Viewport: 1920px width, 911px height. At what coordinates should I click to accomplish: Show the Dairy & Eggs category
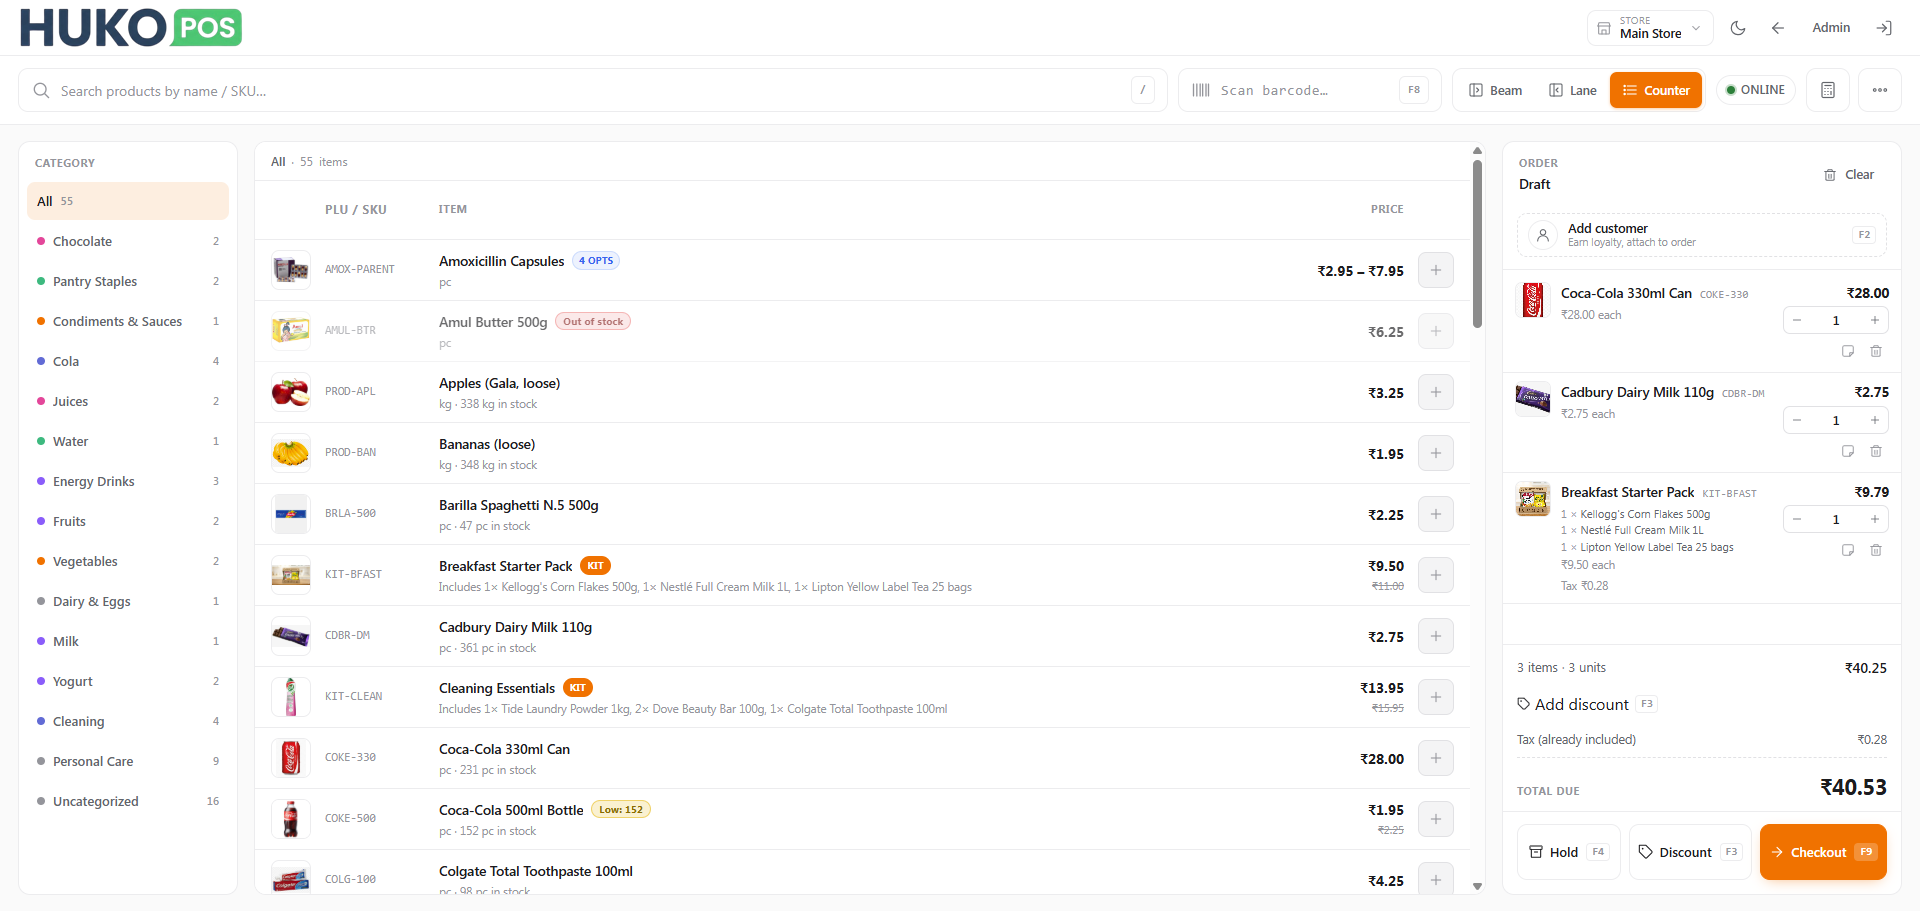pos(128,601)
